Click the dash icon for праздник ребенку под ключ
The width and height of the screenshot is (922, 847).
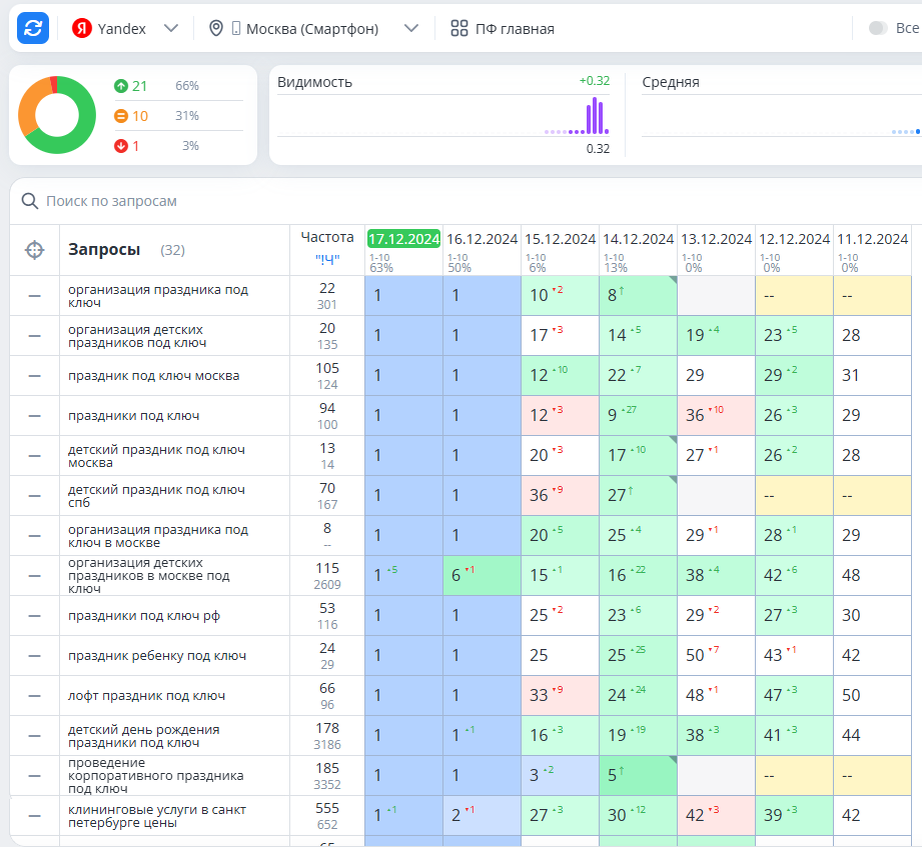(35, 656)
